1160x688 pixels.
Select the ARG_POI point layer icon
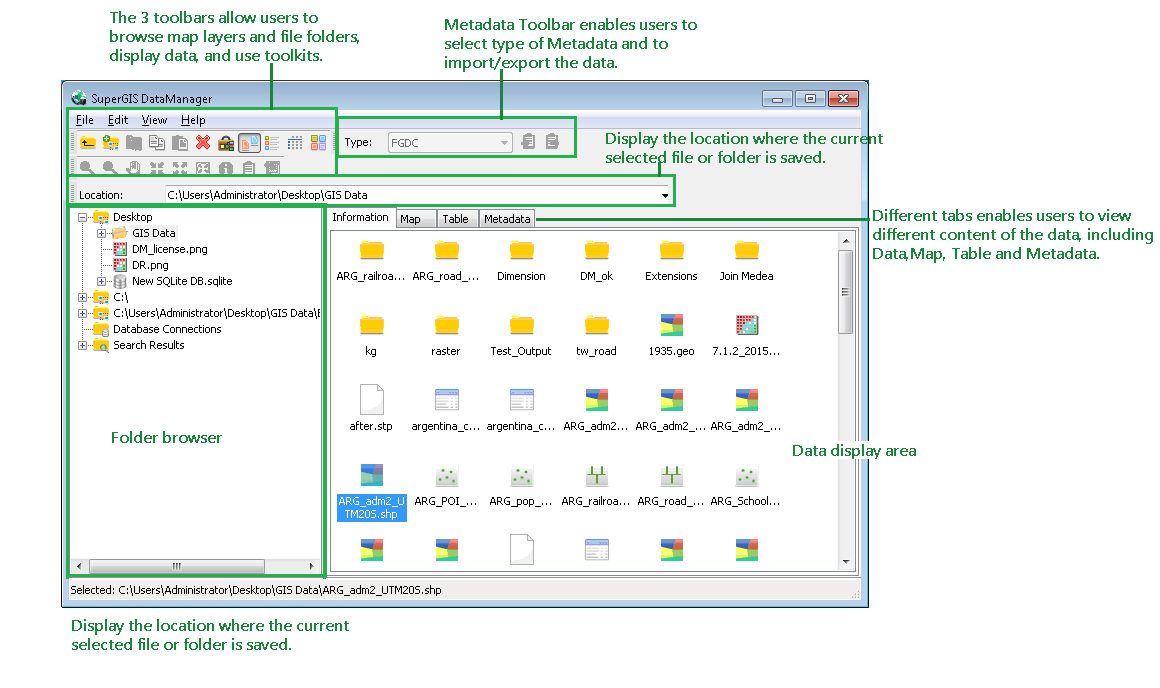click(446, 476)
